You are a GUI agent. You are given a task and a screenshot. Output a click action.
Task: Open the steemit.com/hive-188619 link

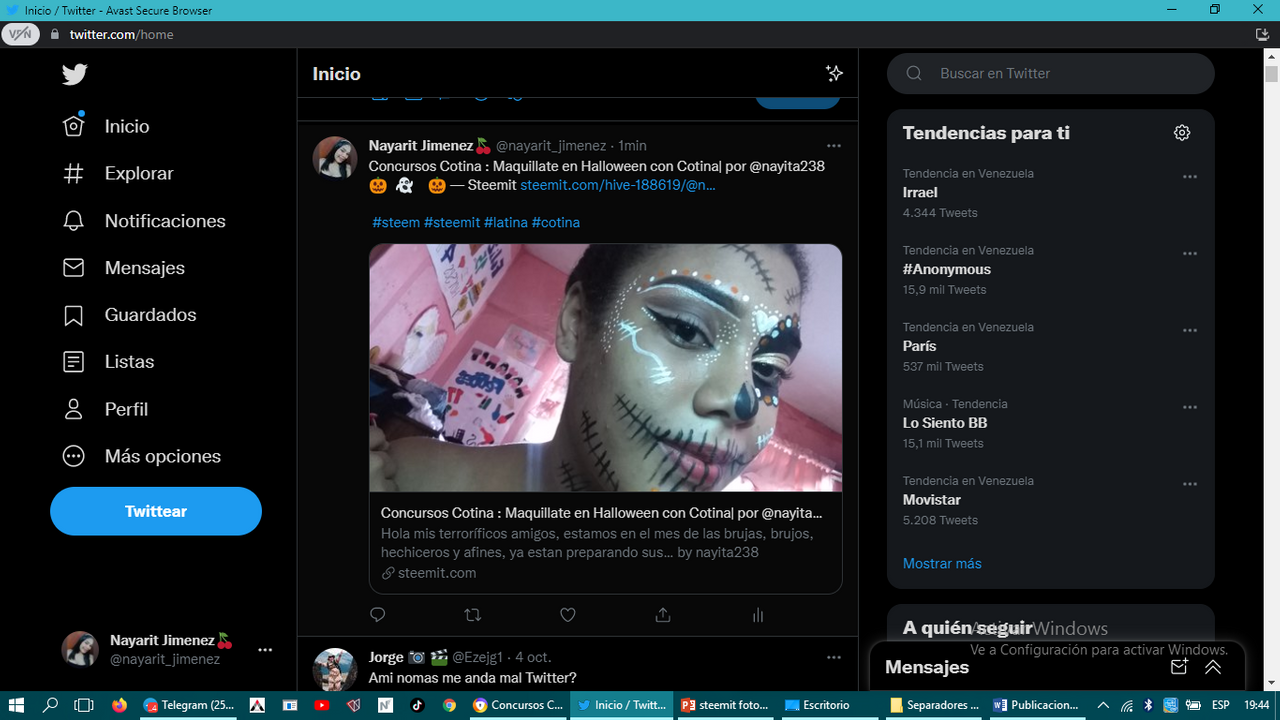tap(618, 185)
